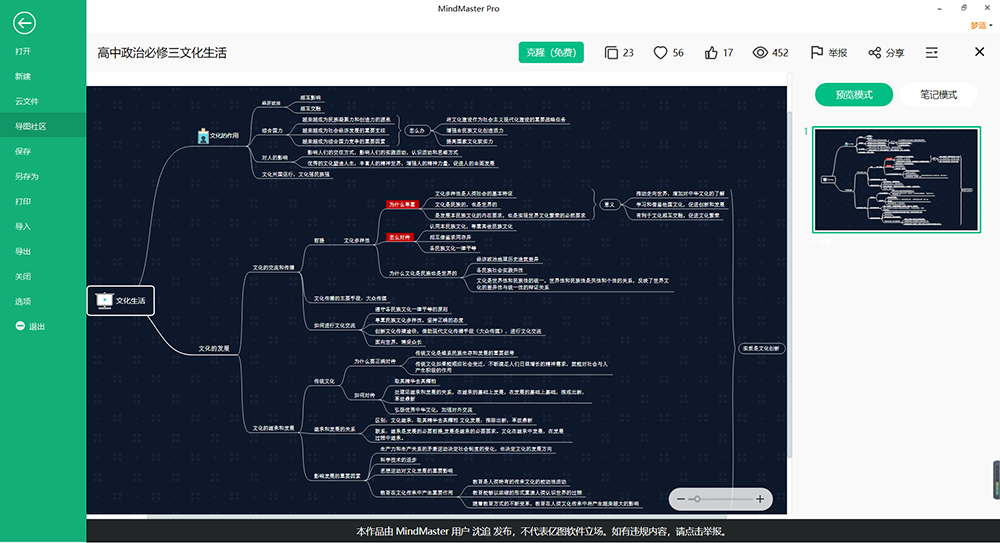
Task: Click the back arrow in the green sidebar
Action: pyautogui.click(x=24, y=23)
